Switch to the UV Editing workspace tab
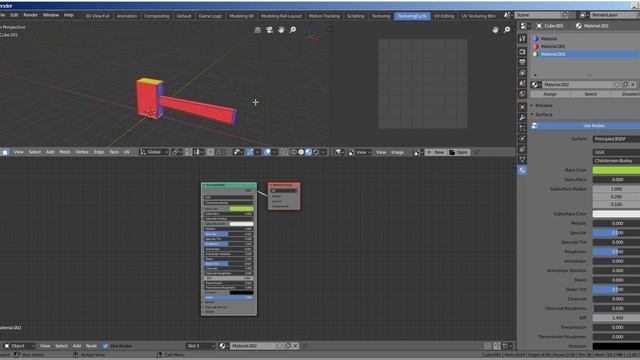 tap(444, 16)
